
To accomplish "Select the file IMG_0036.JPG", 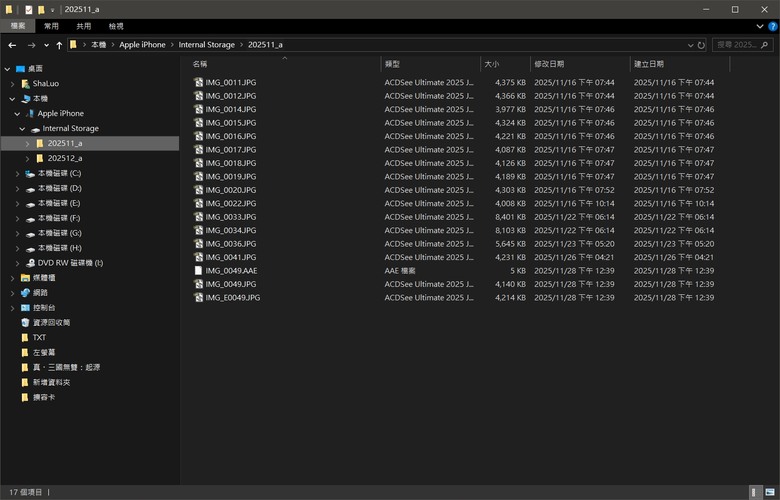I will pyautogui.click(x=231, y=244).
